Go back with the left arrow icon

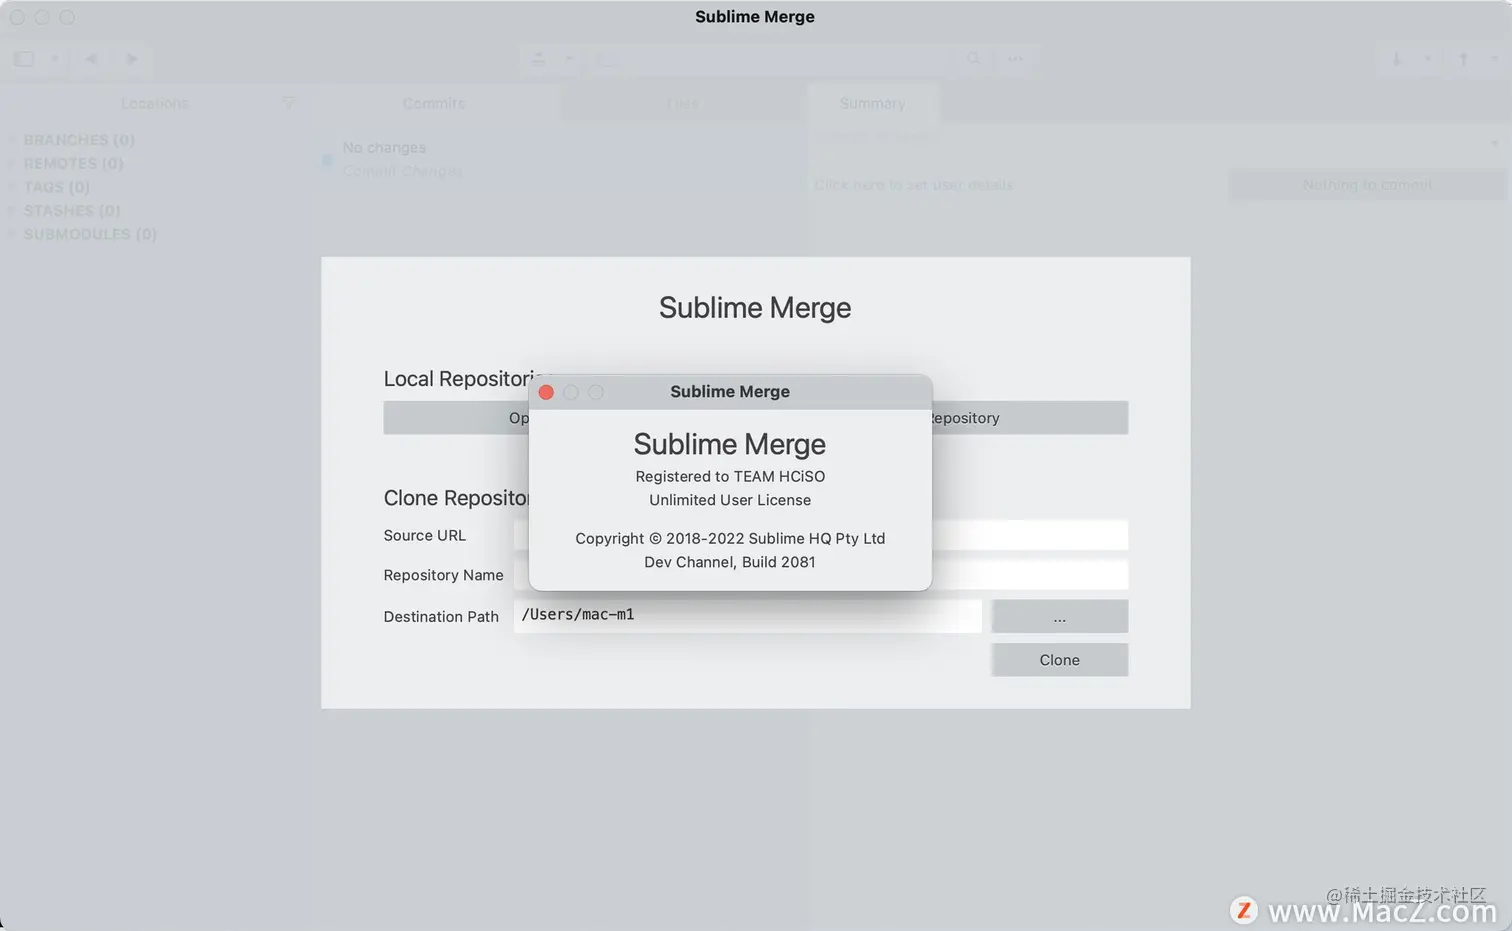click(91, 59)
